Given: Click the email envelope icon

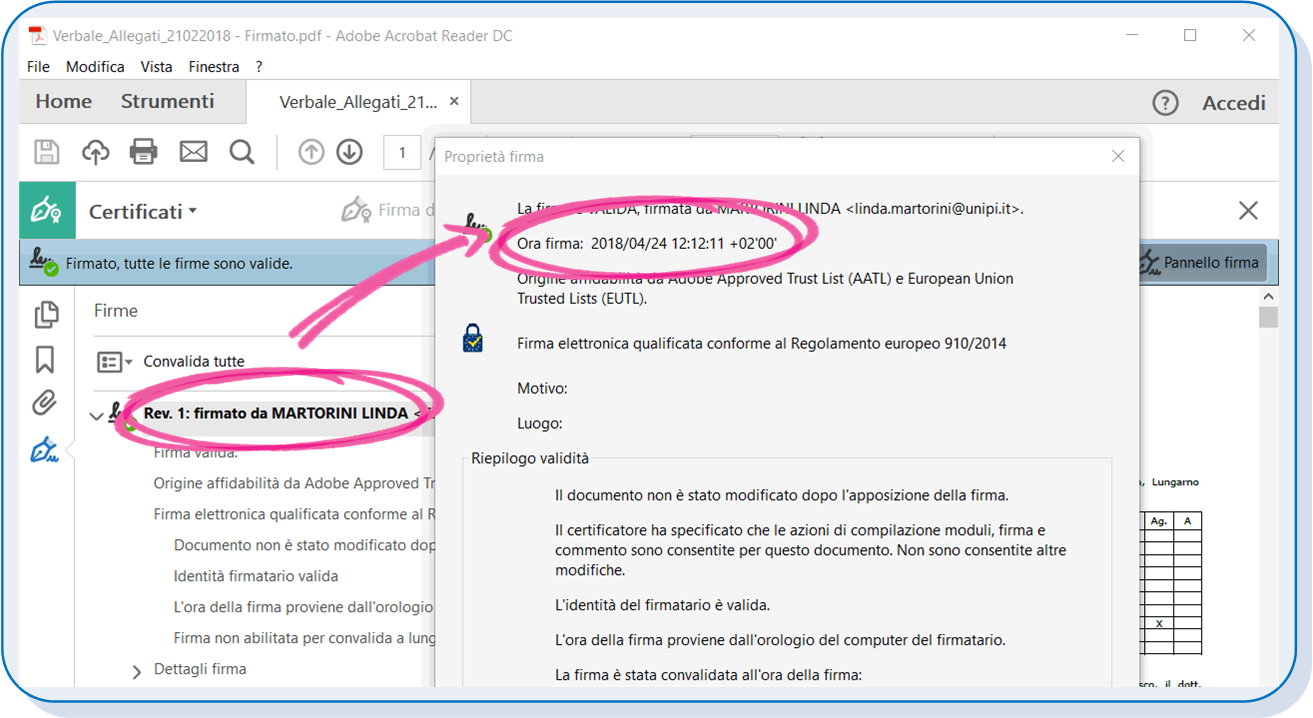Looking at the screenshot, I should pos(193,152).
